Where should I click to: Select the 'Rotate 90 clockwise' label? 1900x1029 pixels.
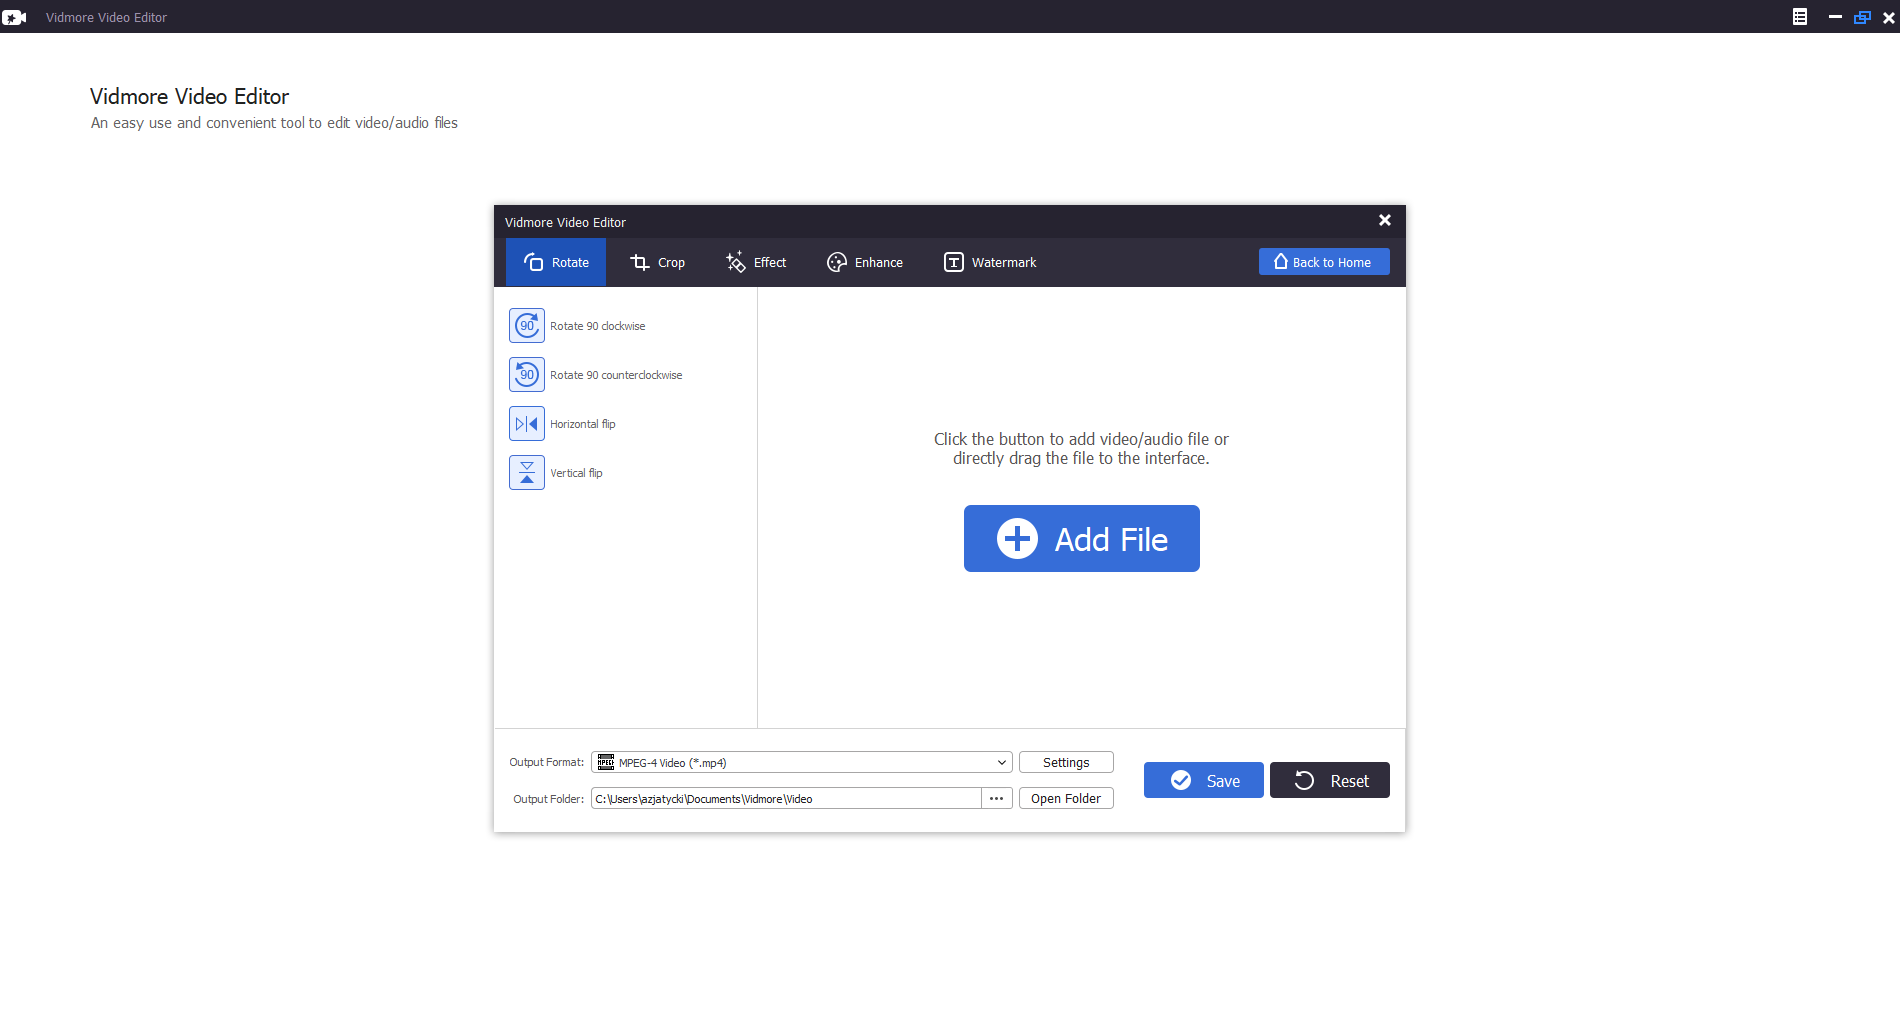pyautogui.click(x=598, y=326)
